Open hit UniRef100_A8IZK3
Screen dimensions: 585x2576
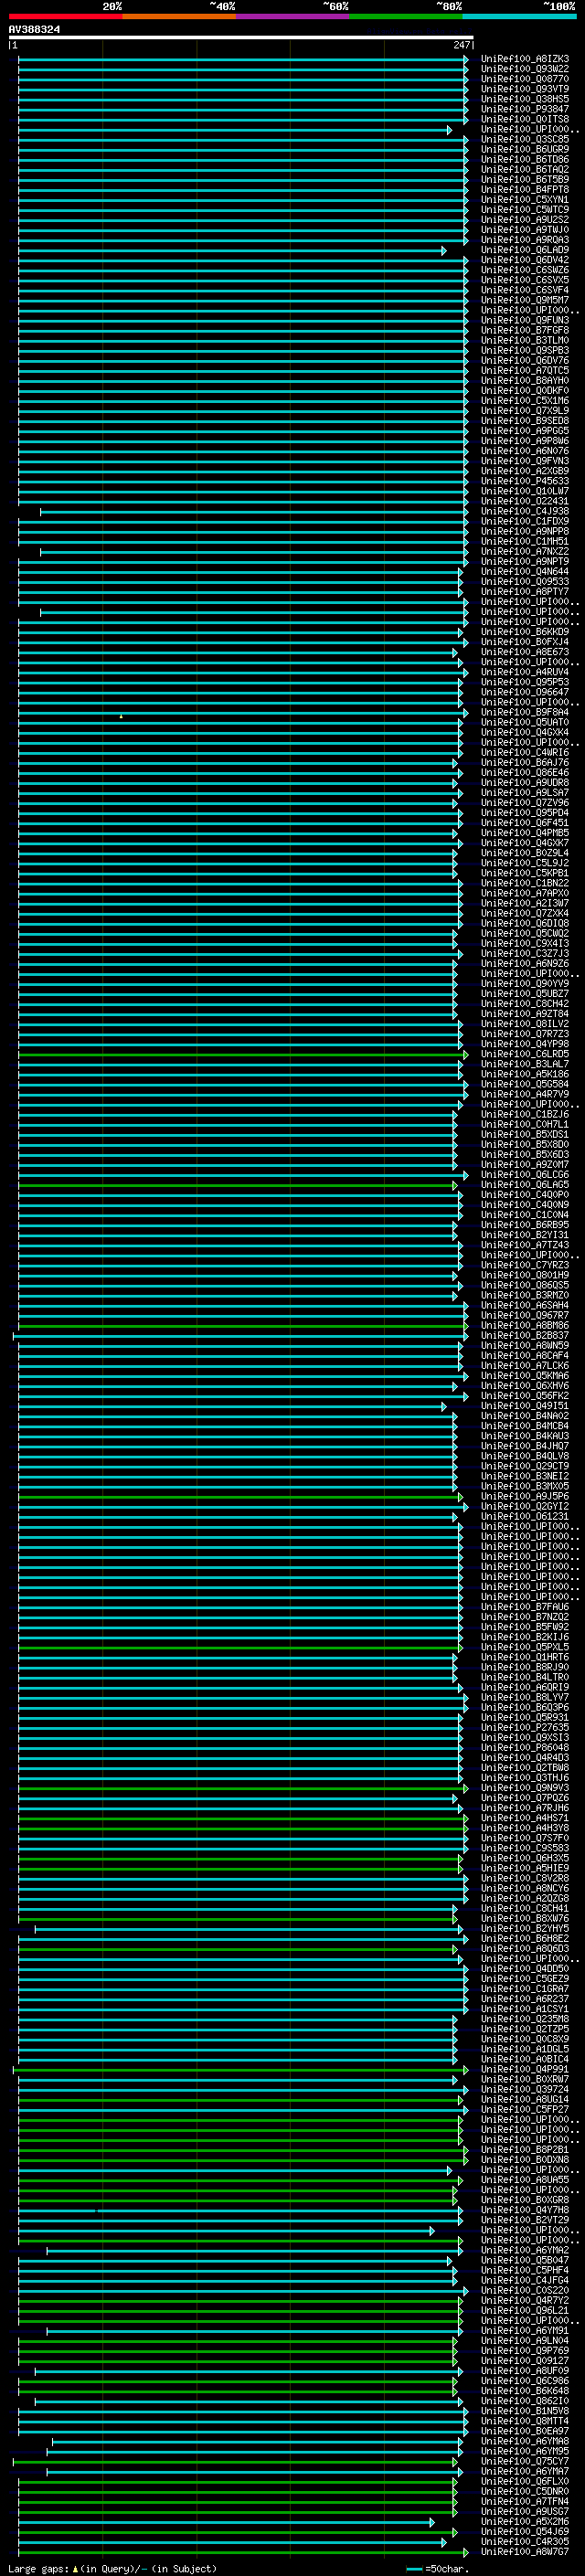click(x=524, y=59)
